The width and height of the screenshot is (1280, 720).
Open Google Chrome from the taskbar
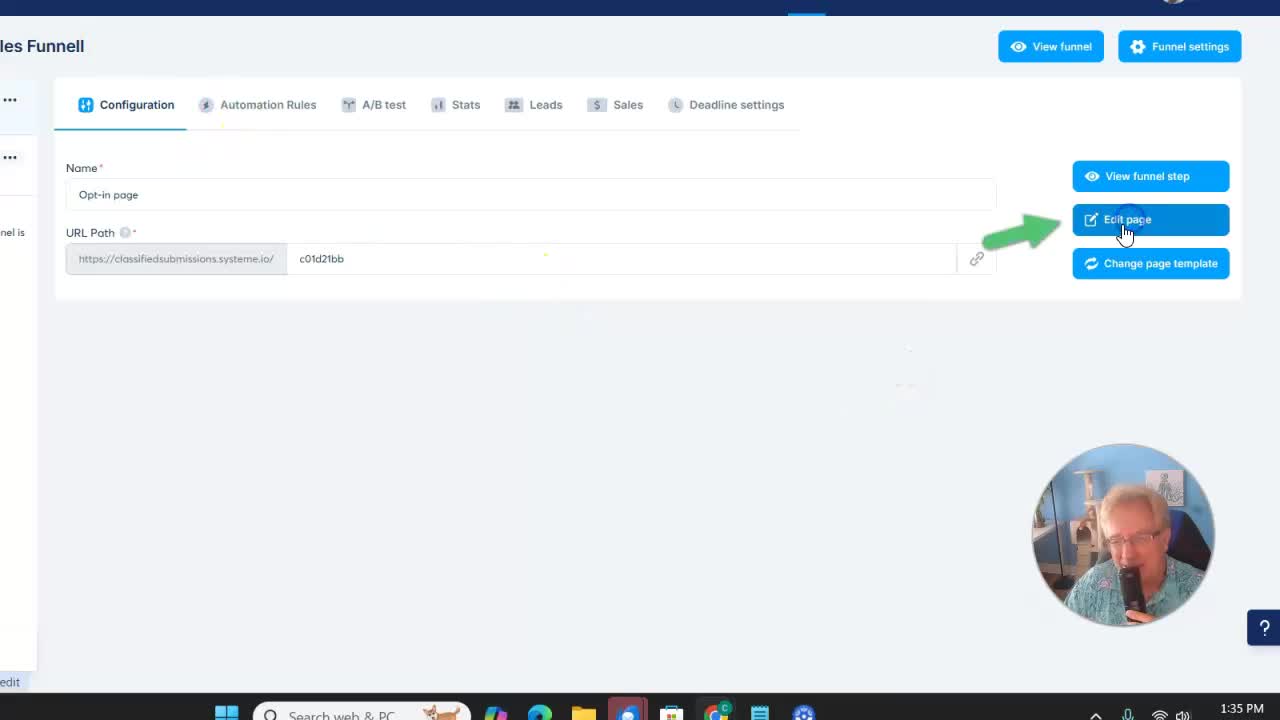point(716,713)
